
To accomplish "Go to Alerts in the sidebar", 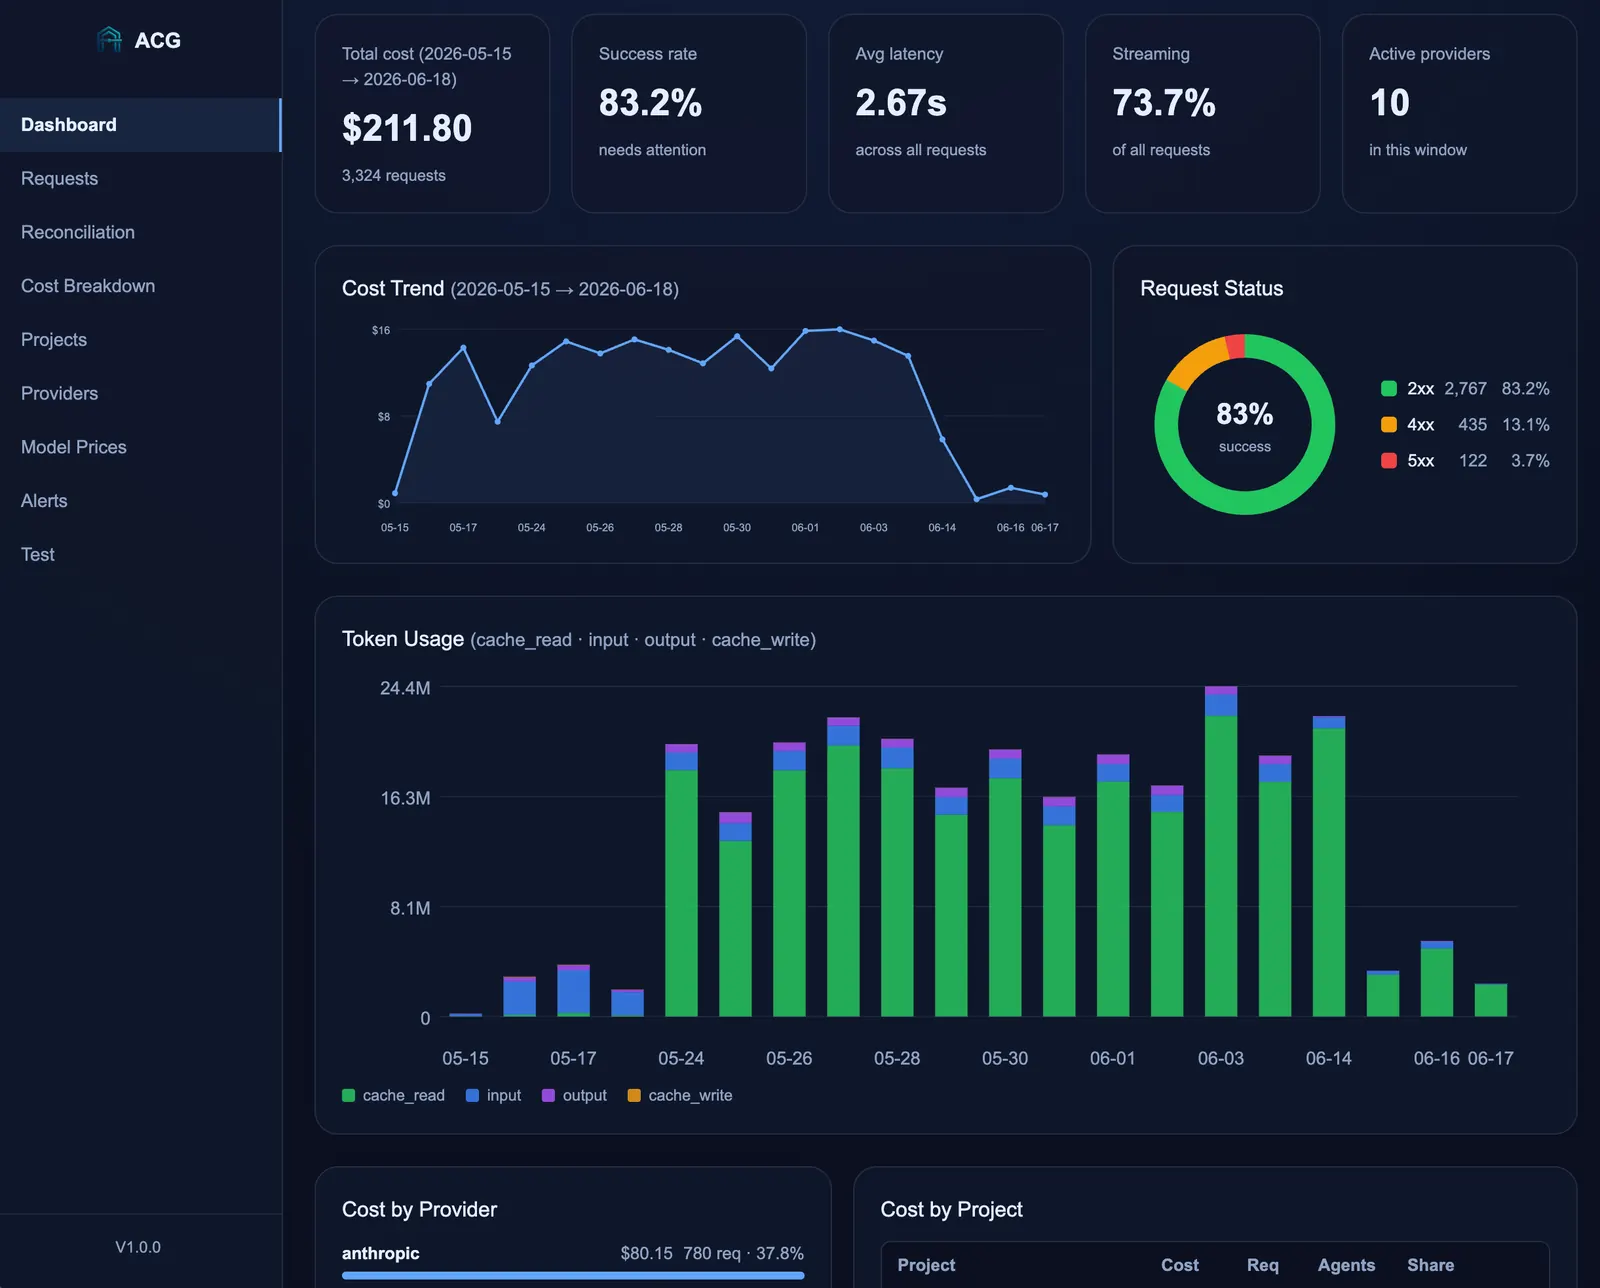I will click(140, 501).
